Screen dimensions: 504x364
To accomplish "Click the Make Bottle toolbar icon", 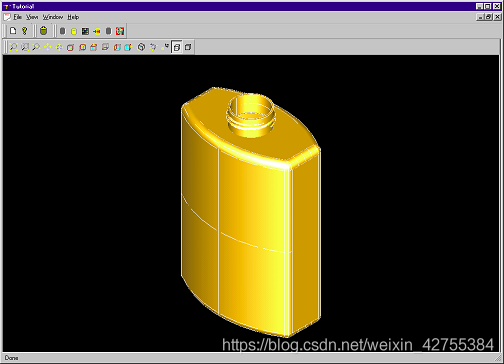I will pyautogui.click(x=43, y=31).
